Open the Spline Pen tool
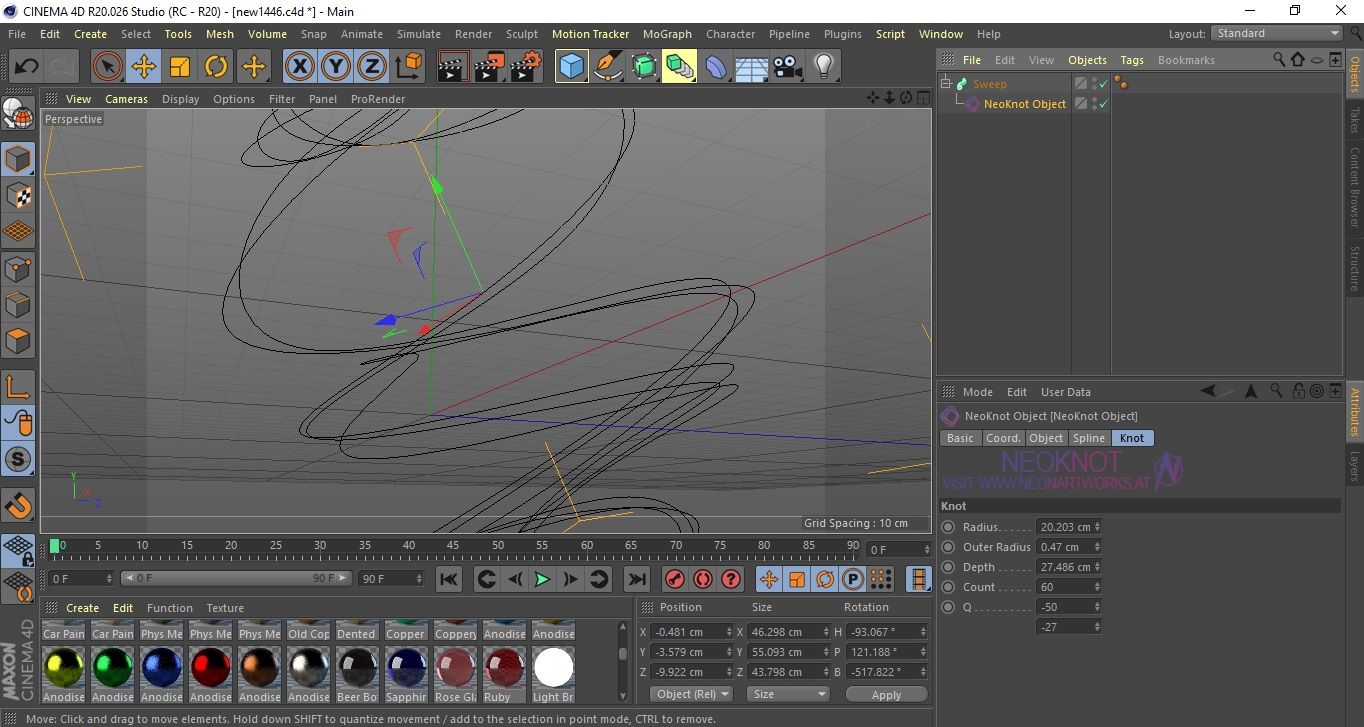The height and width of the screenshot is (727, 1364). point(608,67)
